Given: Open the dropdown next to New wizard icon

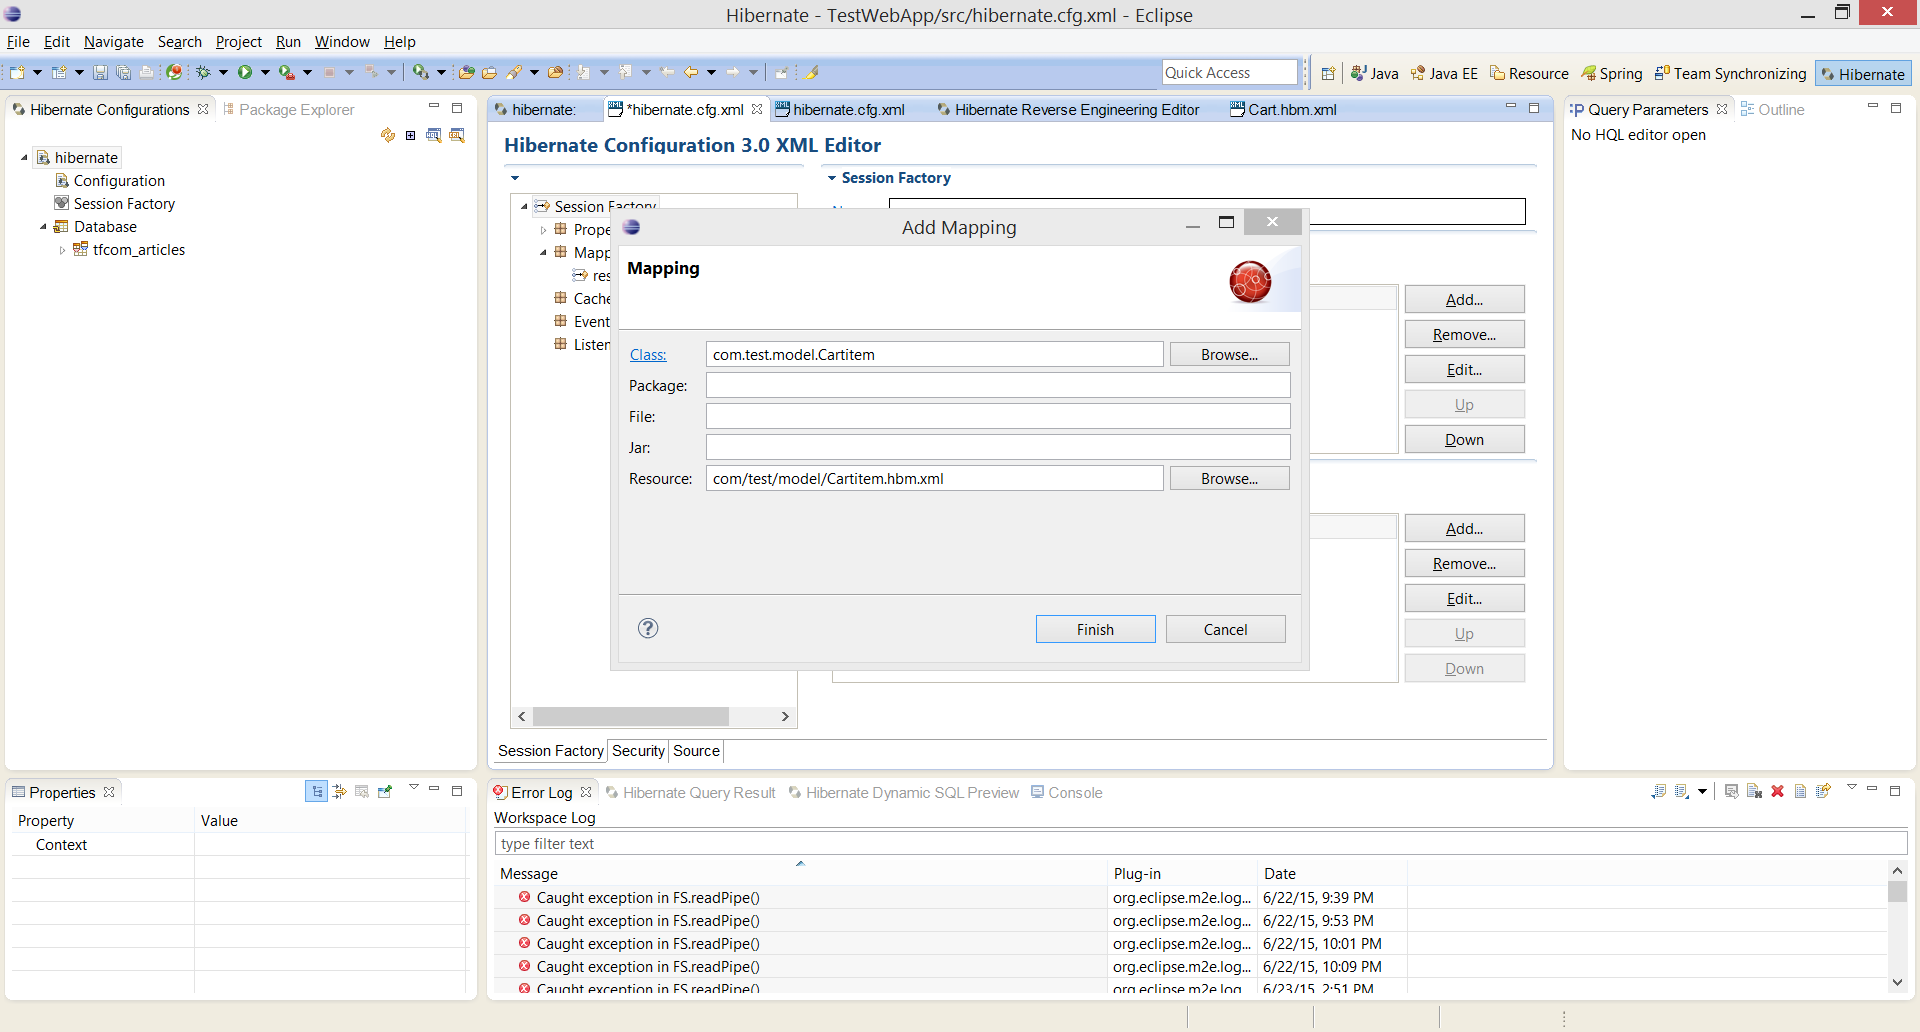Looking at the screenshot, I should [x=37, y=72].
